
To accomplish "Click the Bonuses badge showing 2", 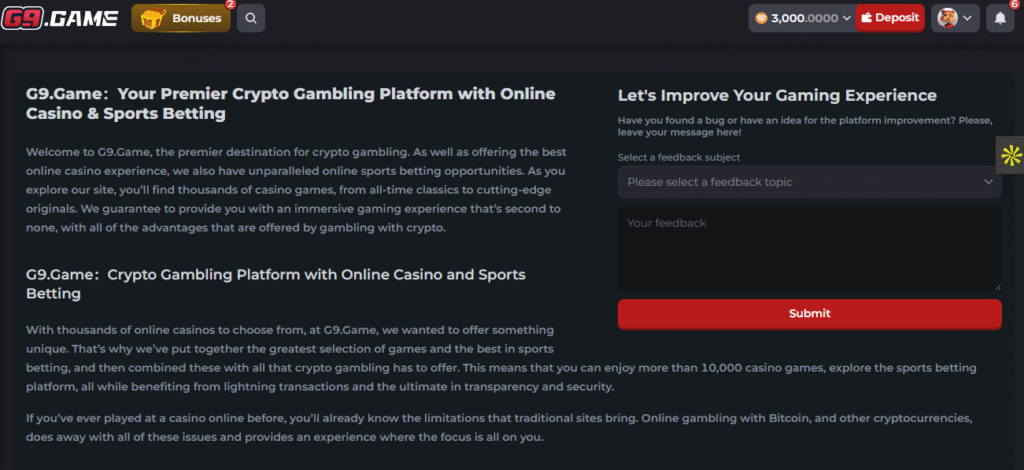I will (x=229, y=5).
